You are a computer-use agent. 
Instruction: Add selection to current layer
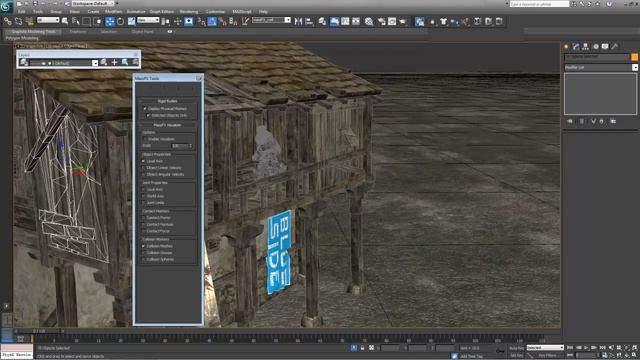coord(114,62)
